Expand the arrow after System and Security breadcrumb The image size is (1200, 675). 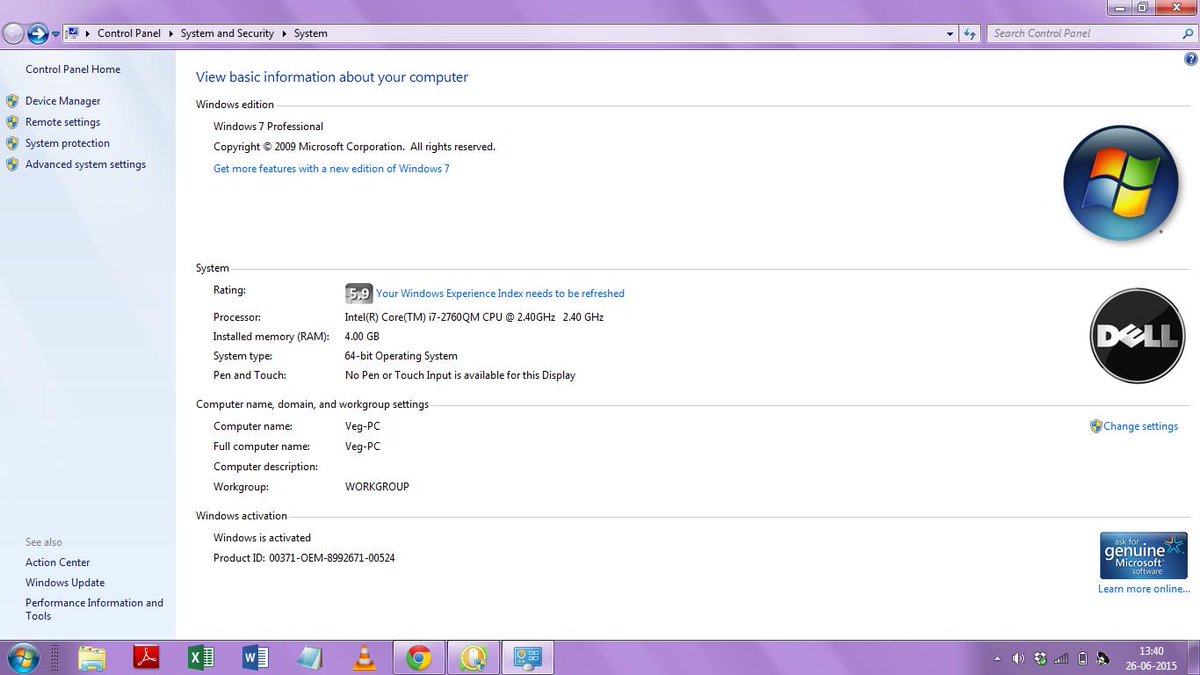(284, 33)
